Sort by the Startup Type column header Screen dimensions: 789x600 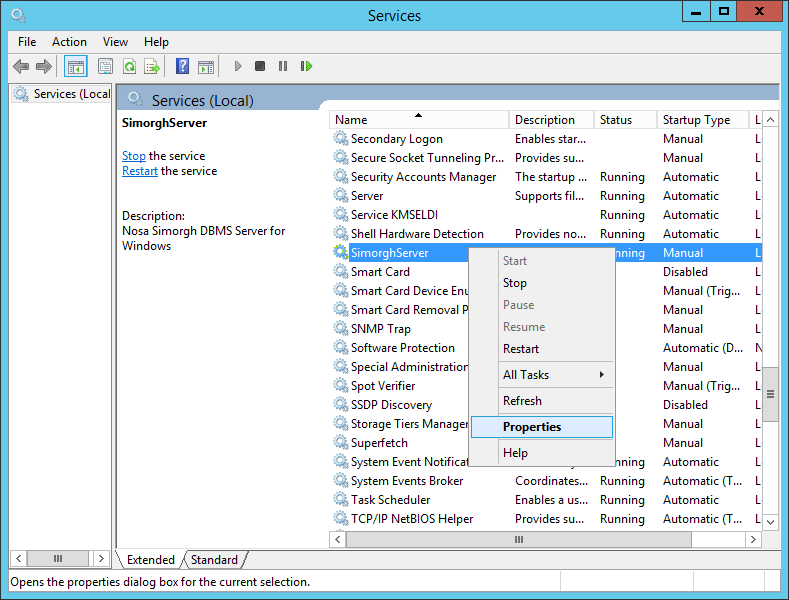coord(702,120)
